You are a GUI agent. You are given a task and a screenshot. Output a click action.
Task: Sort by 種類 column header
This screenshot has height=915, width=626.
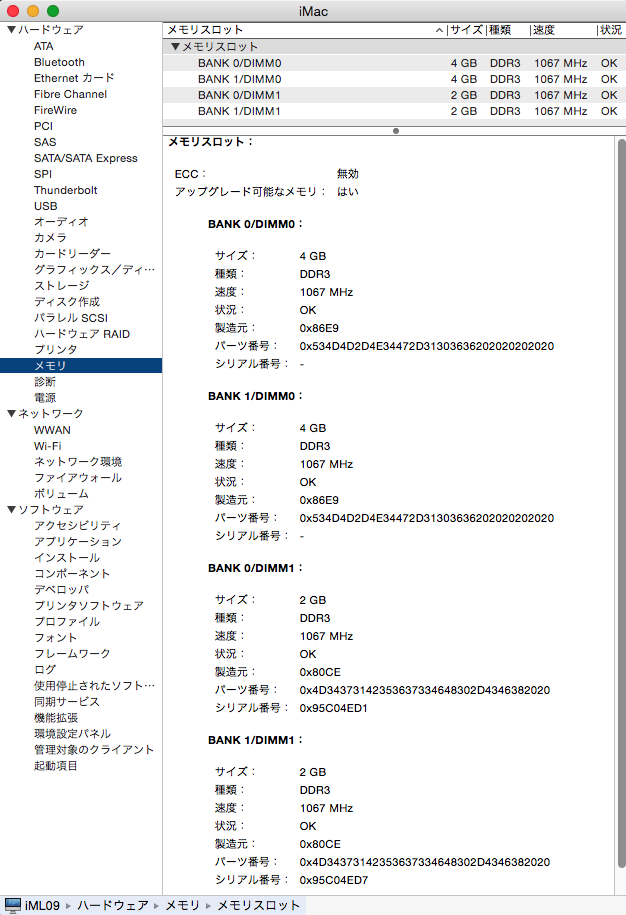point(508,30)
